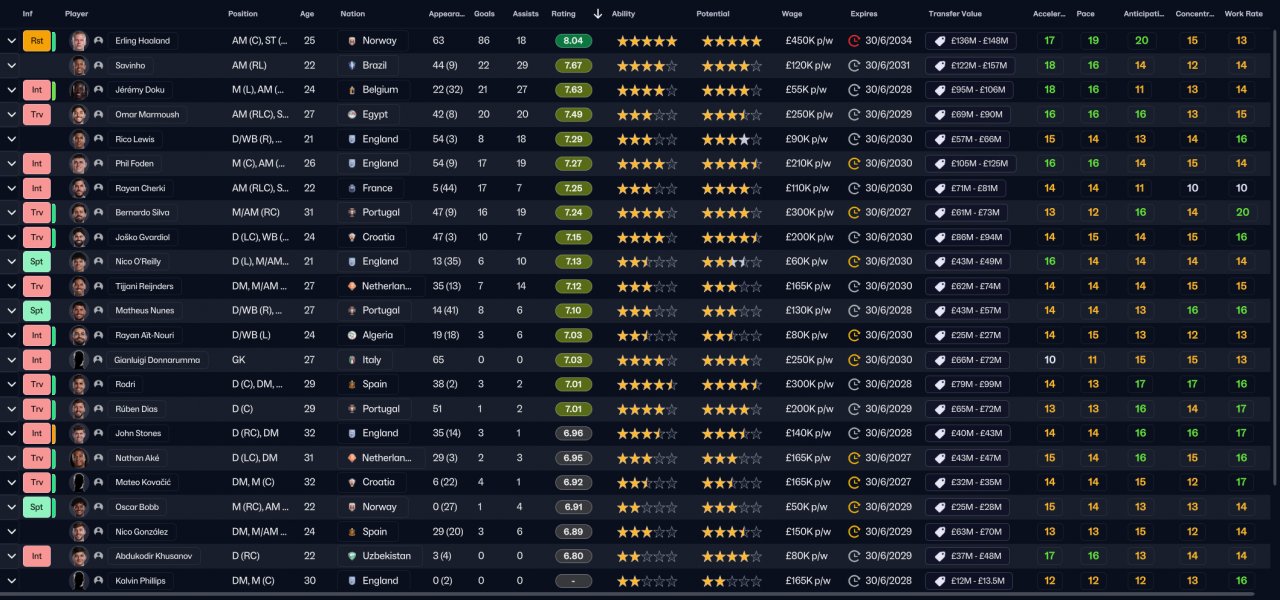Image resolution: width=1280 pixels, height=600 pixels.
Task: Open Phil Foden's player name button
Action: tap(134, 163)
